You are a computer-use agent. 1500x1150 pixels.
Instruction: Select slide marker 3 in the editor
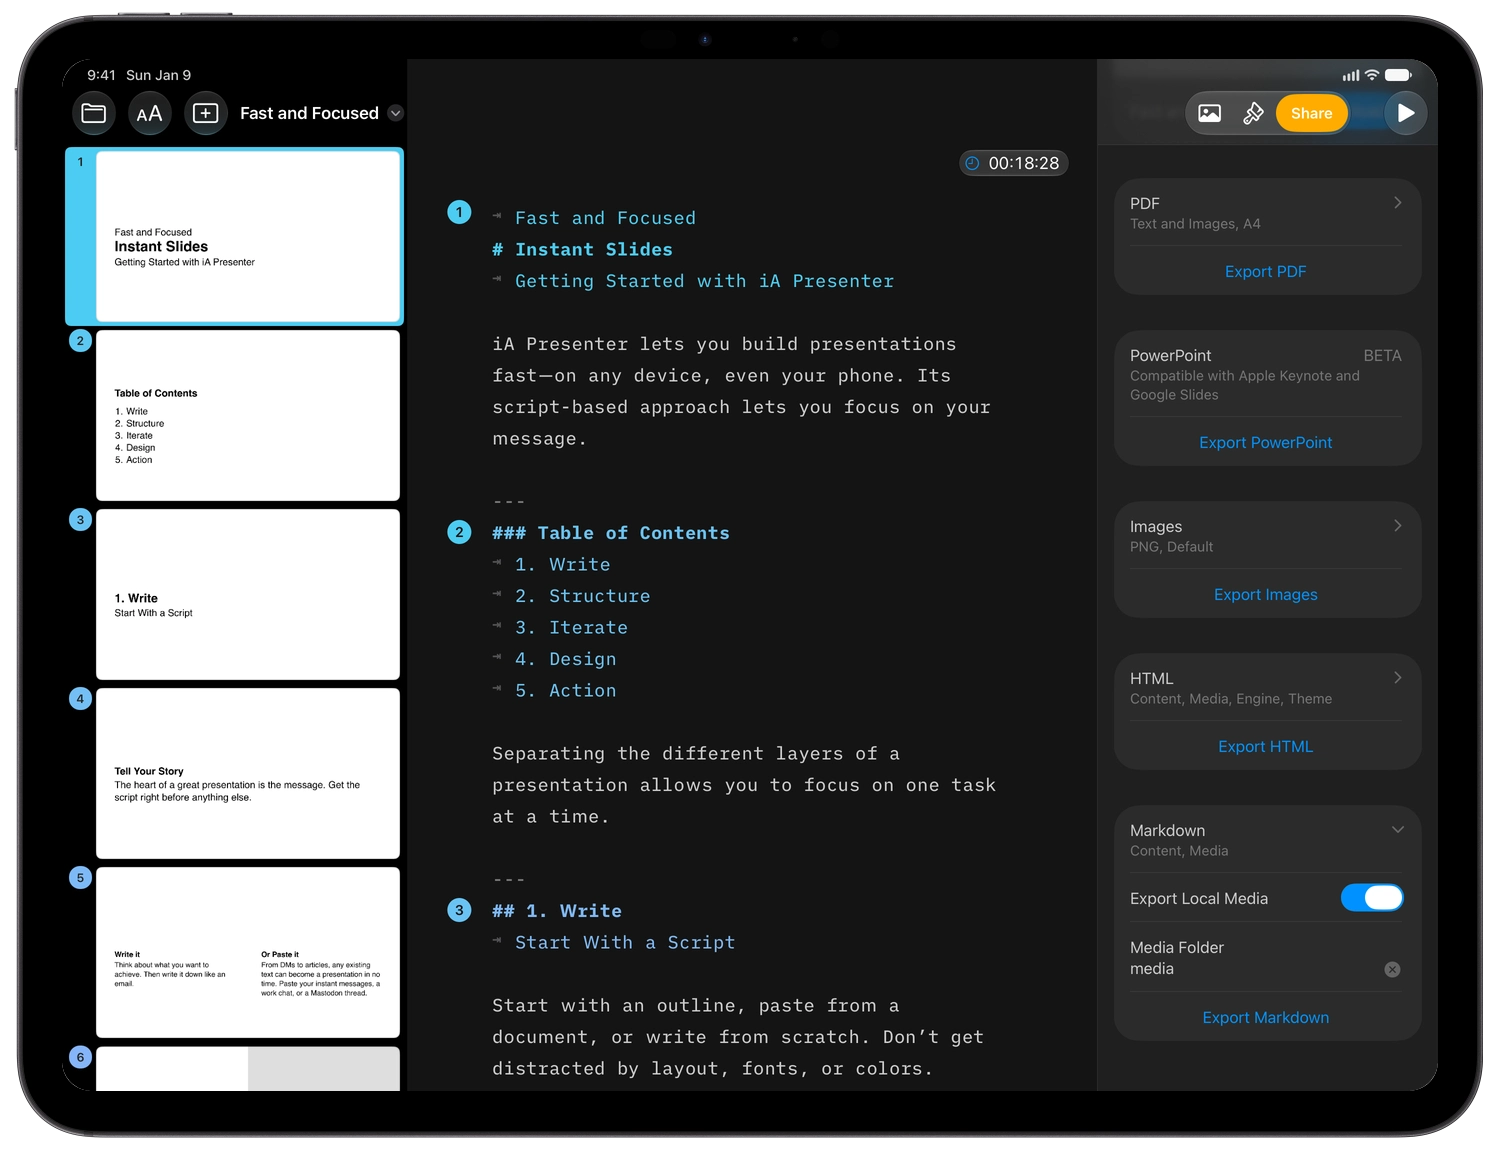459,910
